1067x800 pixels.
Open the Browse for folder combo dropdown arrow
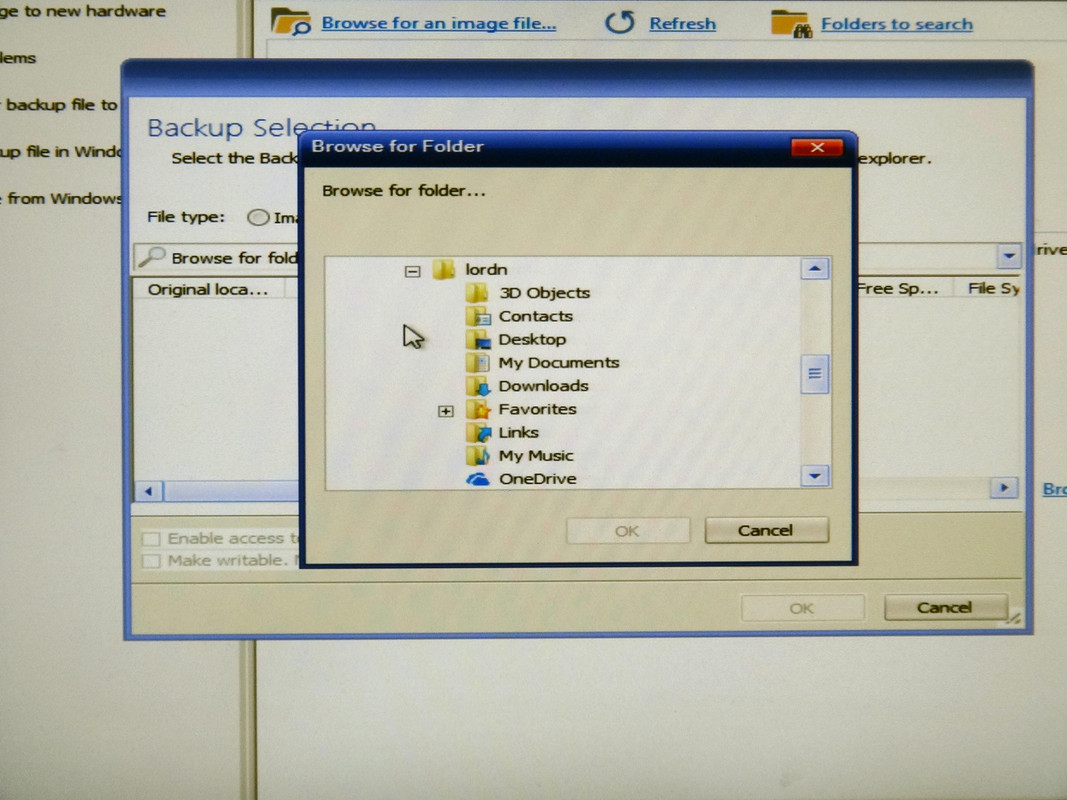pyautogui.click(x=1008, y=256)
